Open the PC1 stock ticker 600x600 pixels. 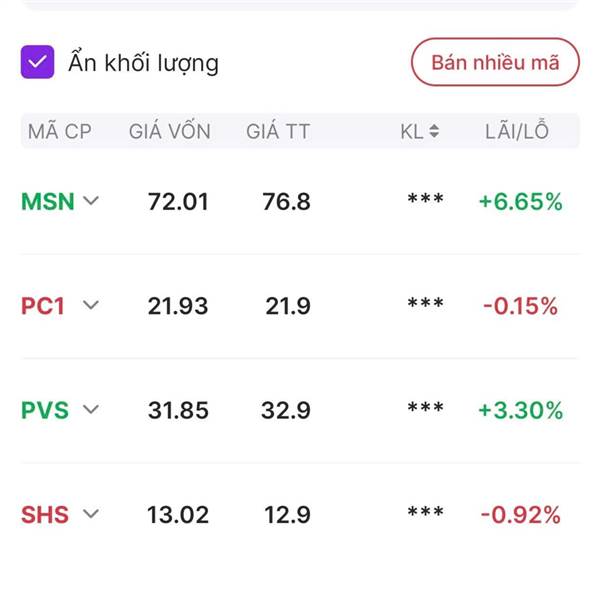[x=42, y=306]
